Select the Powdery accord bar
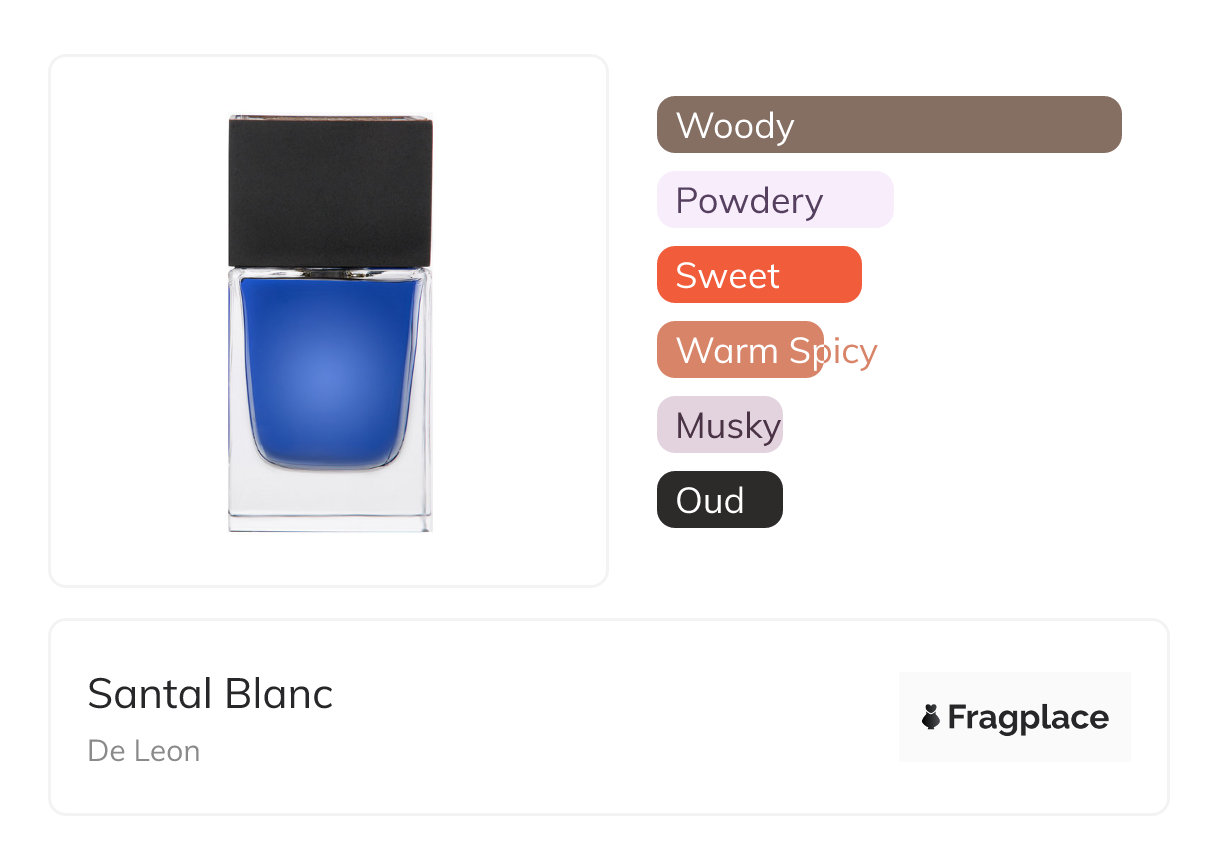Viewport: 1218px width, 864px height. (x=775, y=200)
